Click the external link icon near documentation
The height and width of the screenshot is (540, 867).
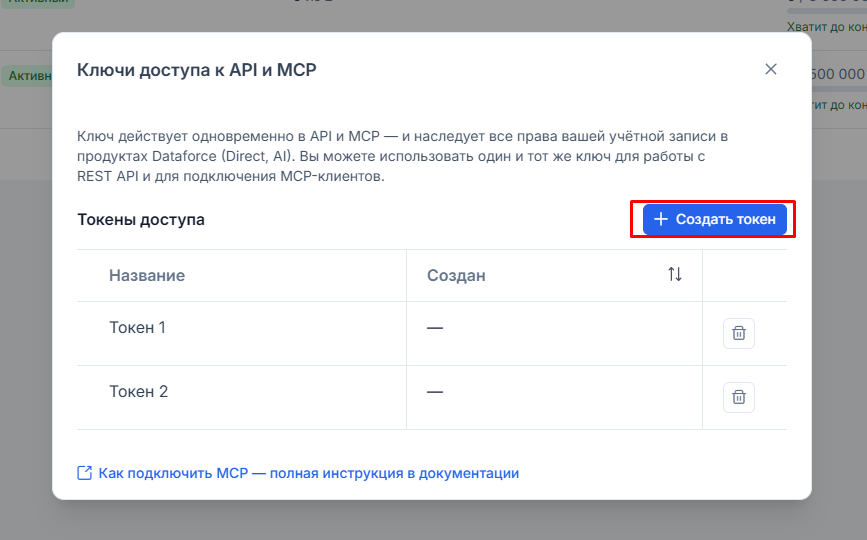tap(85, 473)
